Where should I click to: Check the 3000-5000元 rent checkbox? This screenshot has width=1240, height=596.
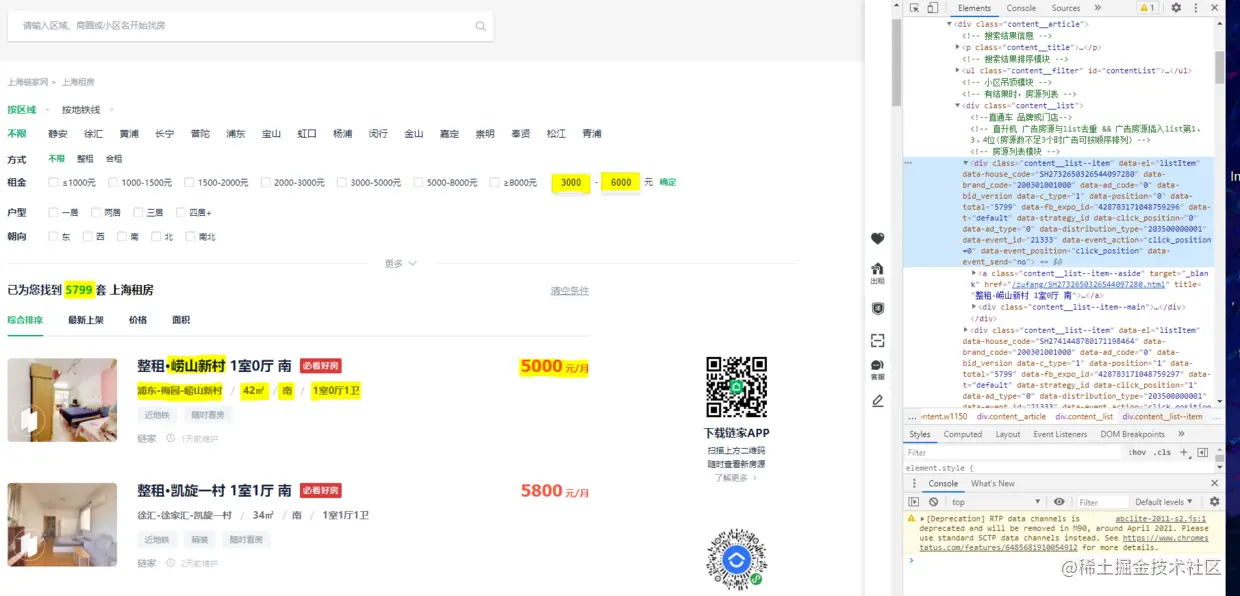(342, 182)
